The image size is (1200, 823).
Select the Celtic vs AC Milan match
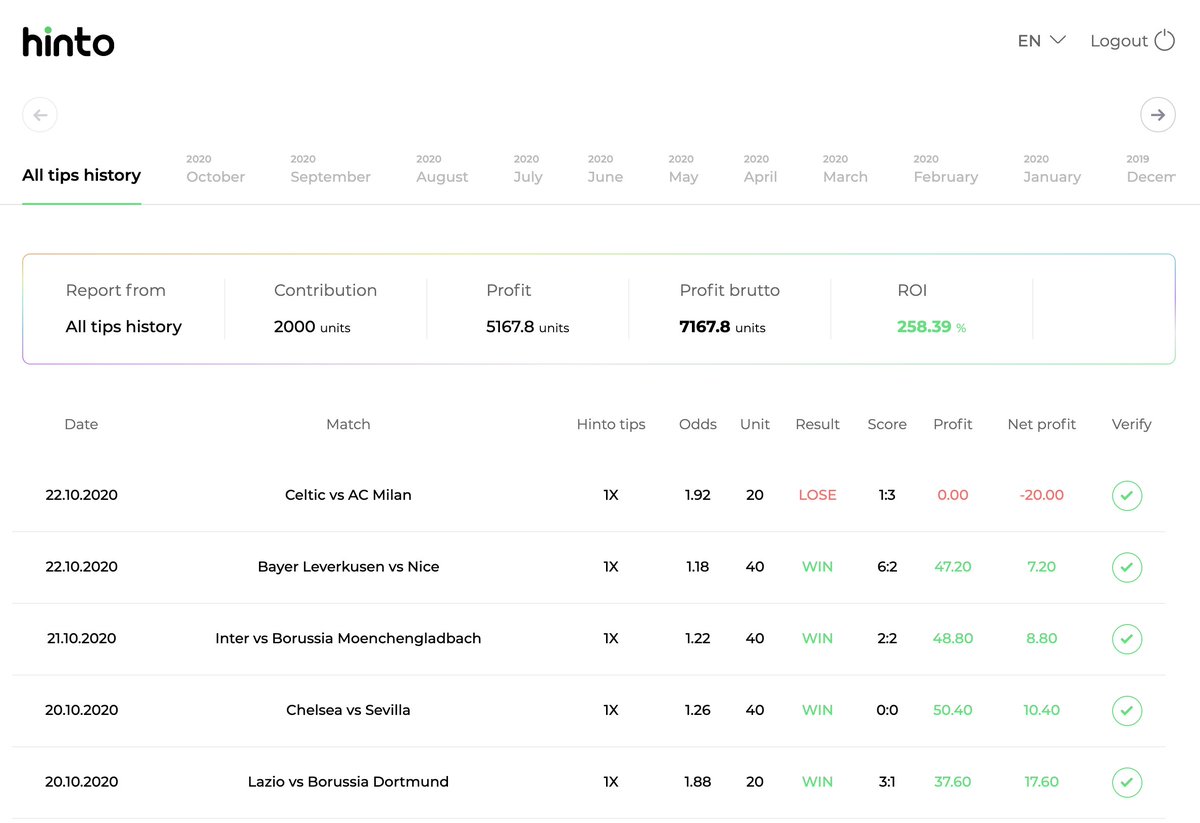pyautogui.click(x=348, y=495)
